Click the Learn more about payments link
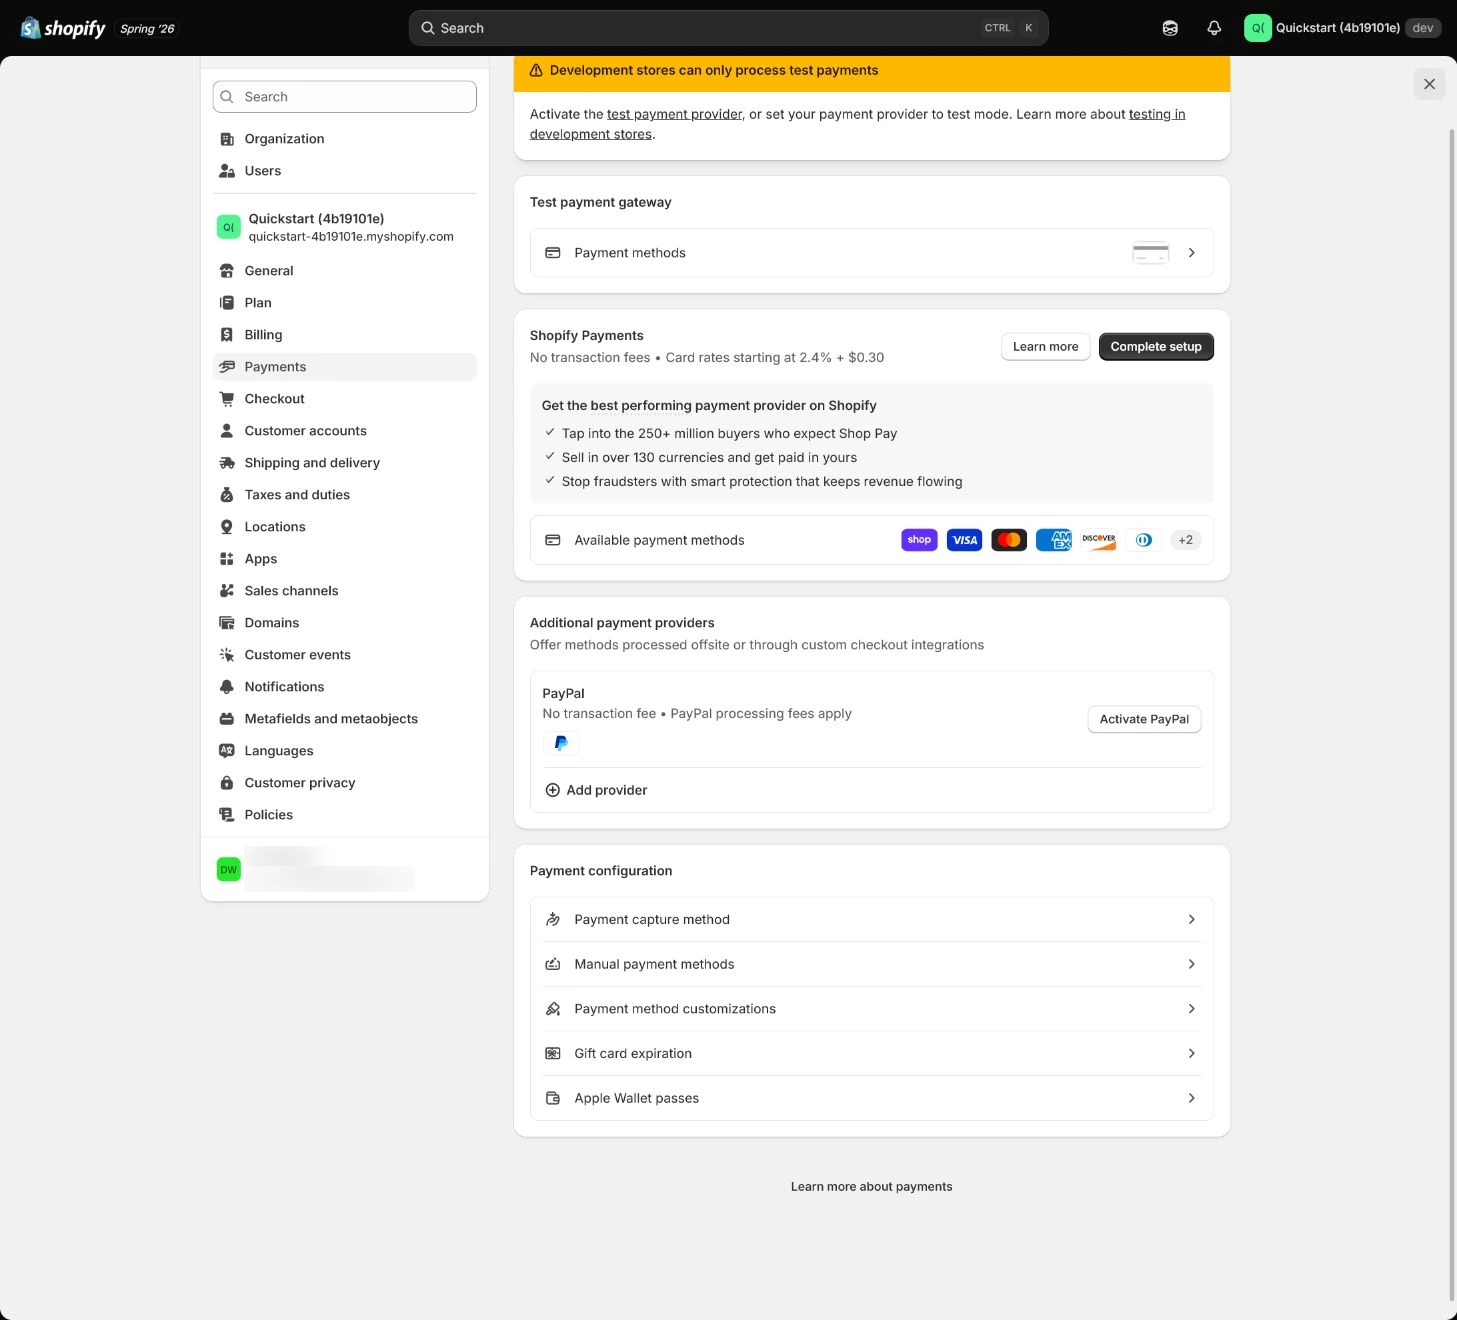 [x=872, y=1187]
